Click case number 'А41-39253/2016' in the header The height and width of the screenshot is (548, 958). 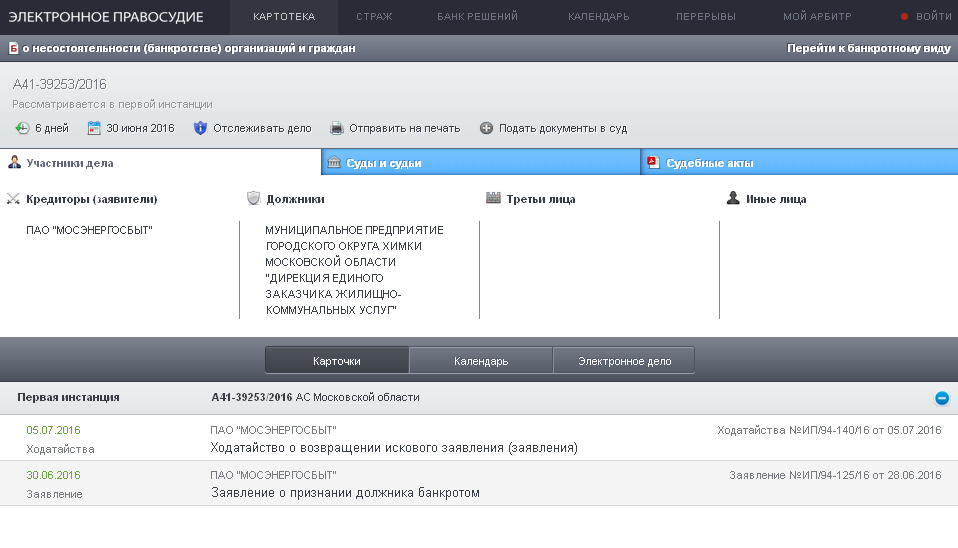(59, 84)
